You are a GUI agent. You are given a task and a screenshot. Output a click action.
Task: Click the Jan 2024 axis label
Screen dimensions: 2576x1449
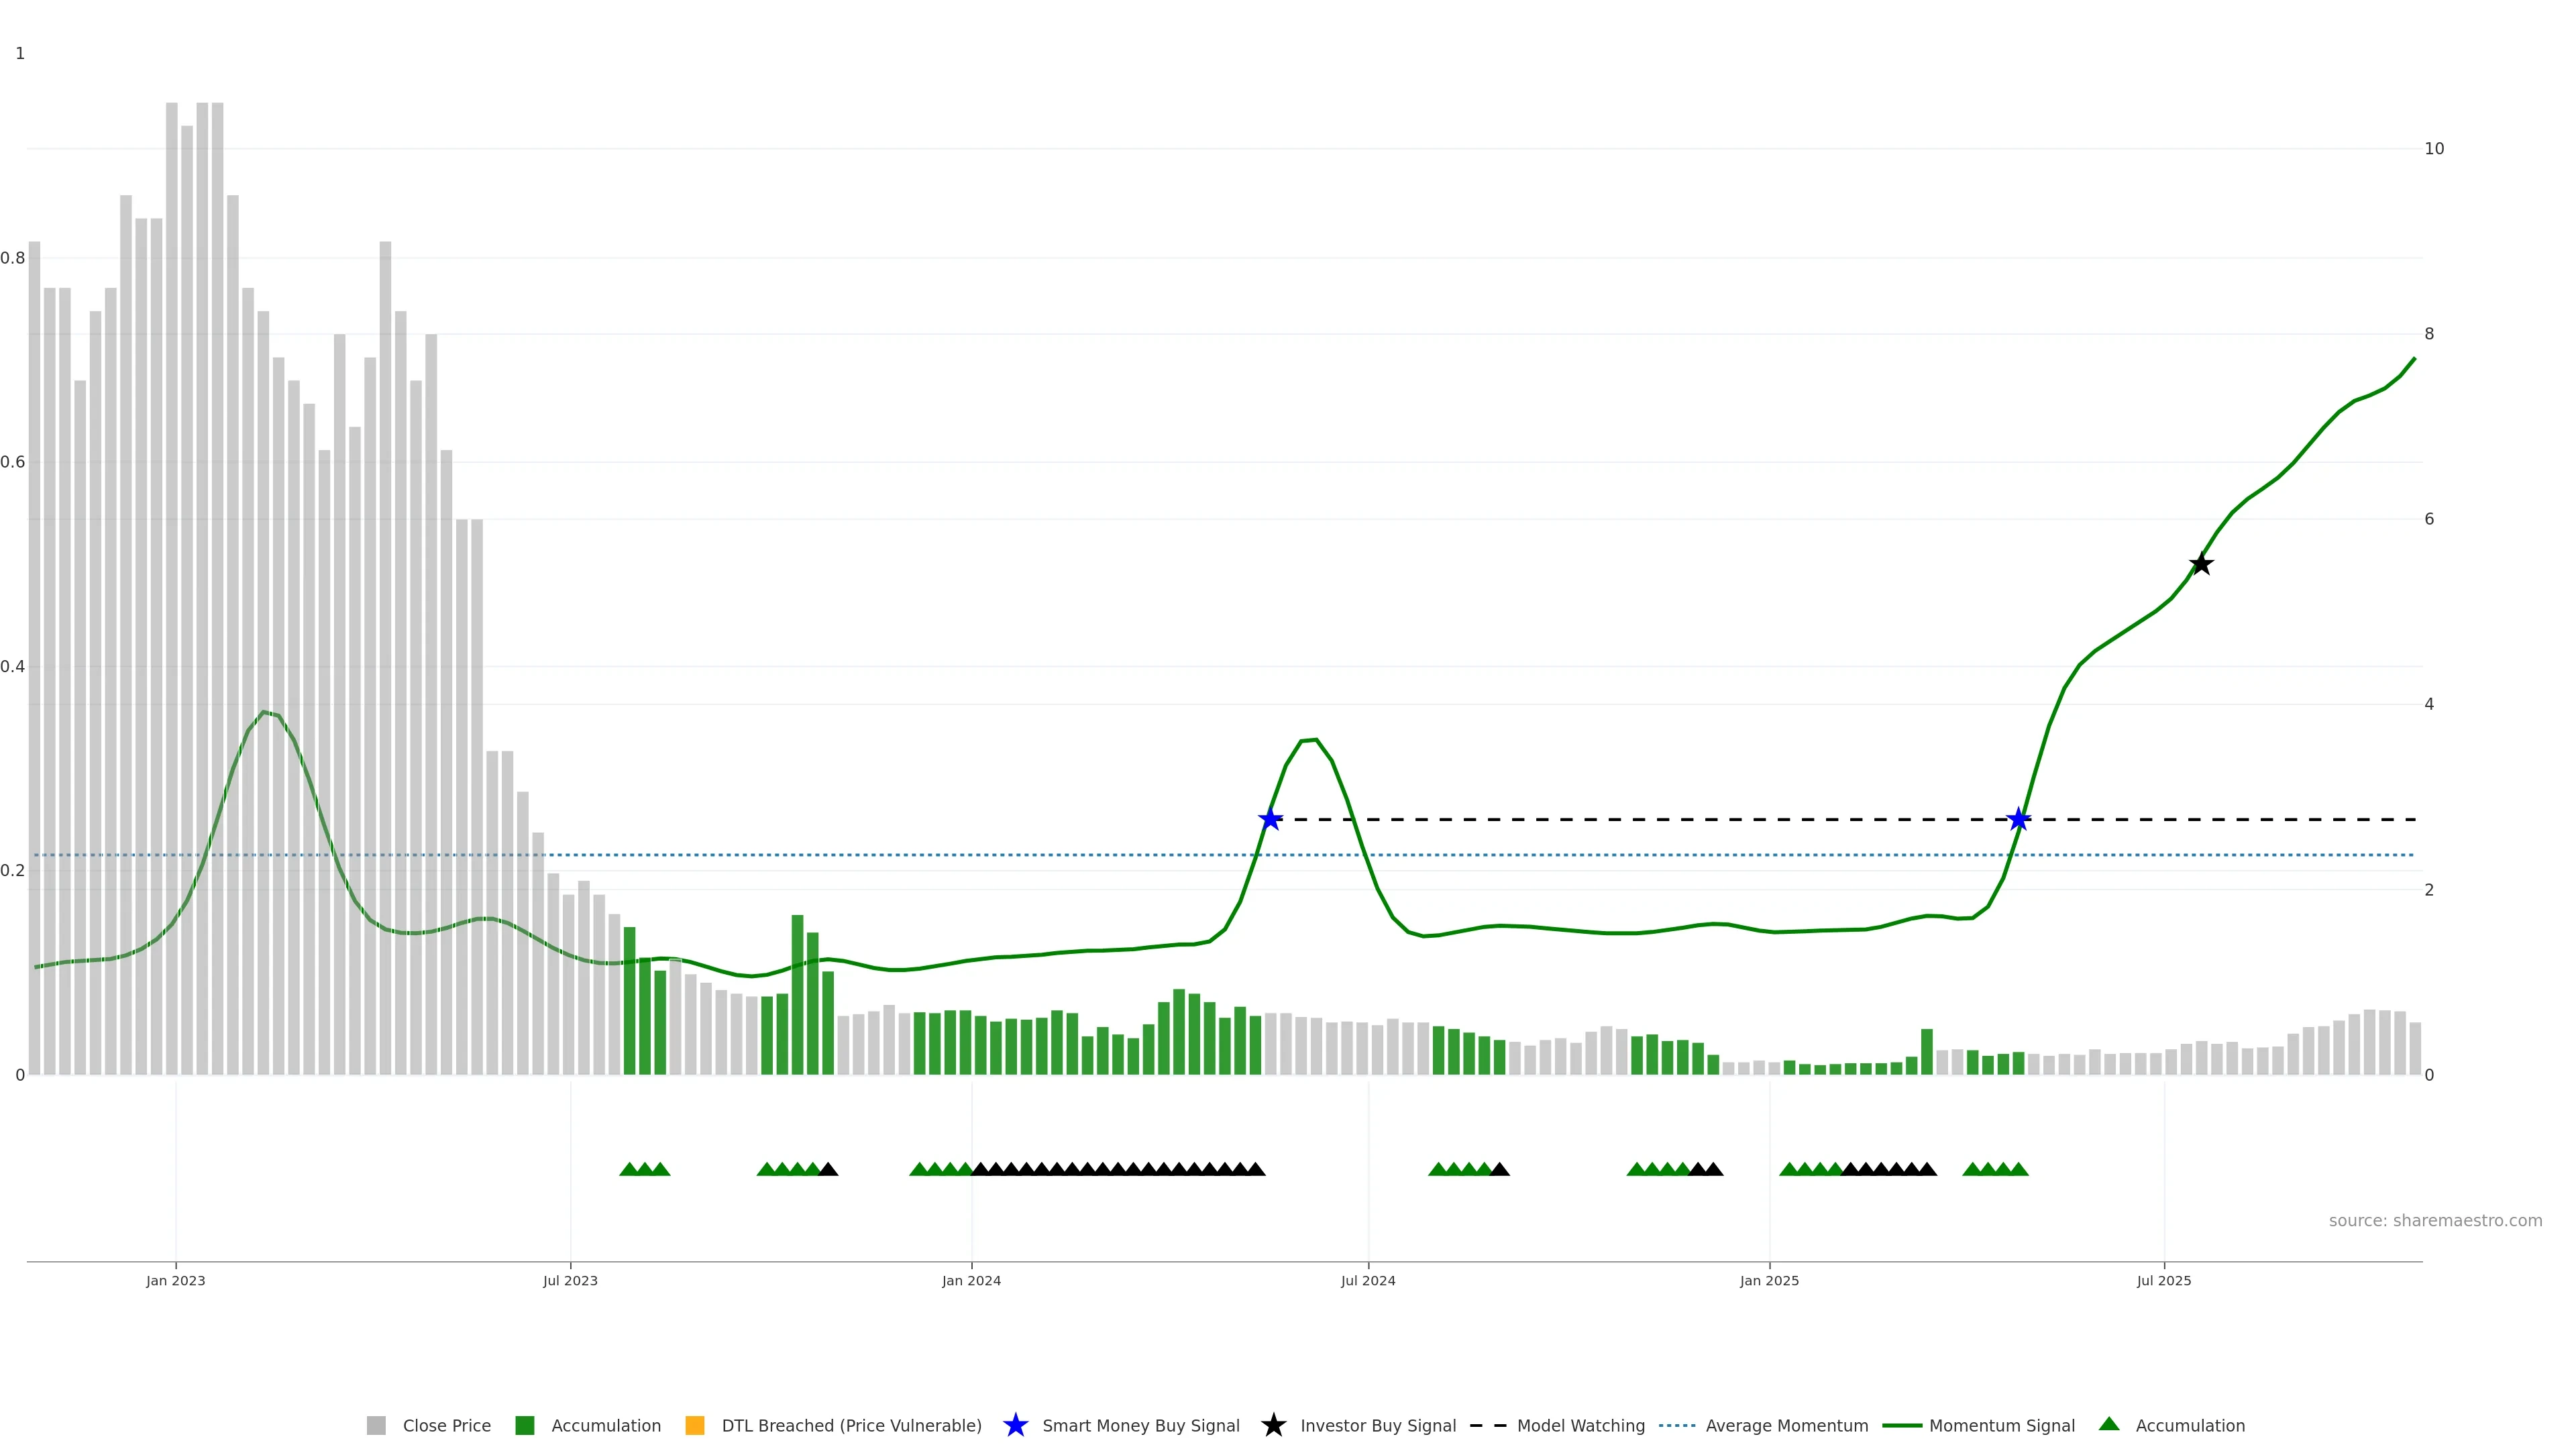point(971,1280)
